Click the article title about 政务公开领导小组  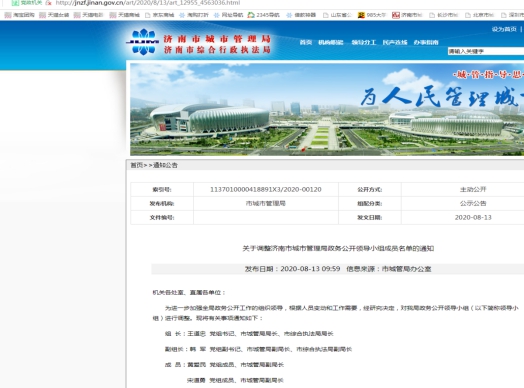338,248
